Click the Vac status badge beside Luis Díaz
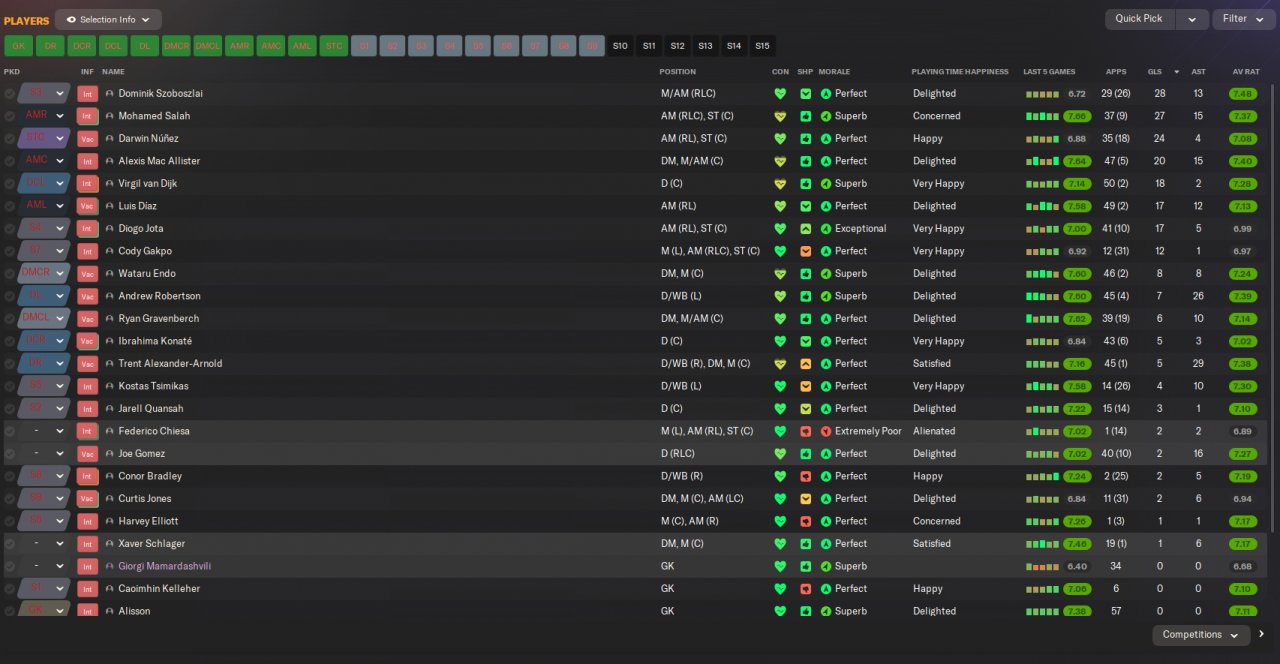Viewport: 1280px width, 664px height. [87, 206]
